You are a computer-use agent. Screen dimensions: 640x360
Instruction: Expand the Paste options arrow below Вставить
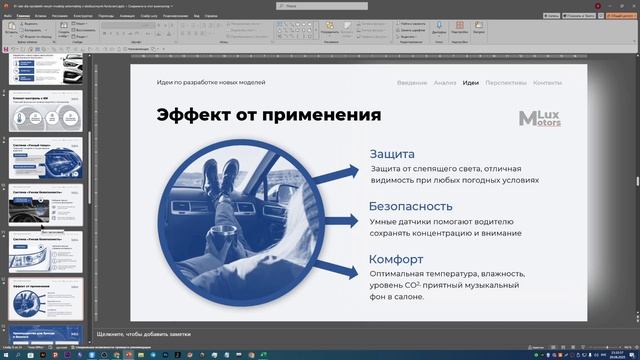pyautogui.click(x=11, y=36)
